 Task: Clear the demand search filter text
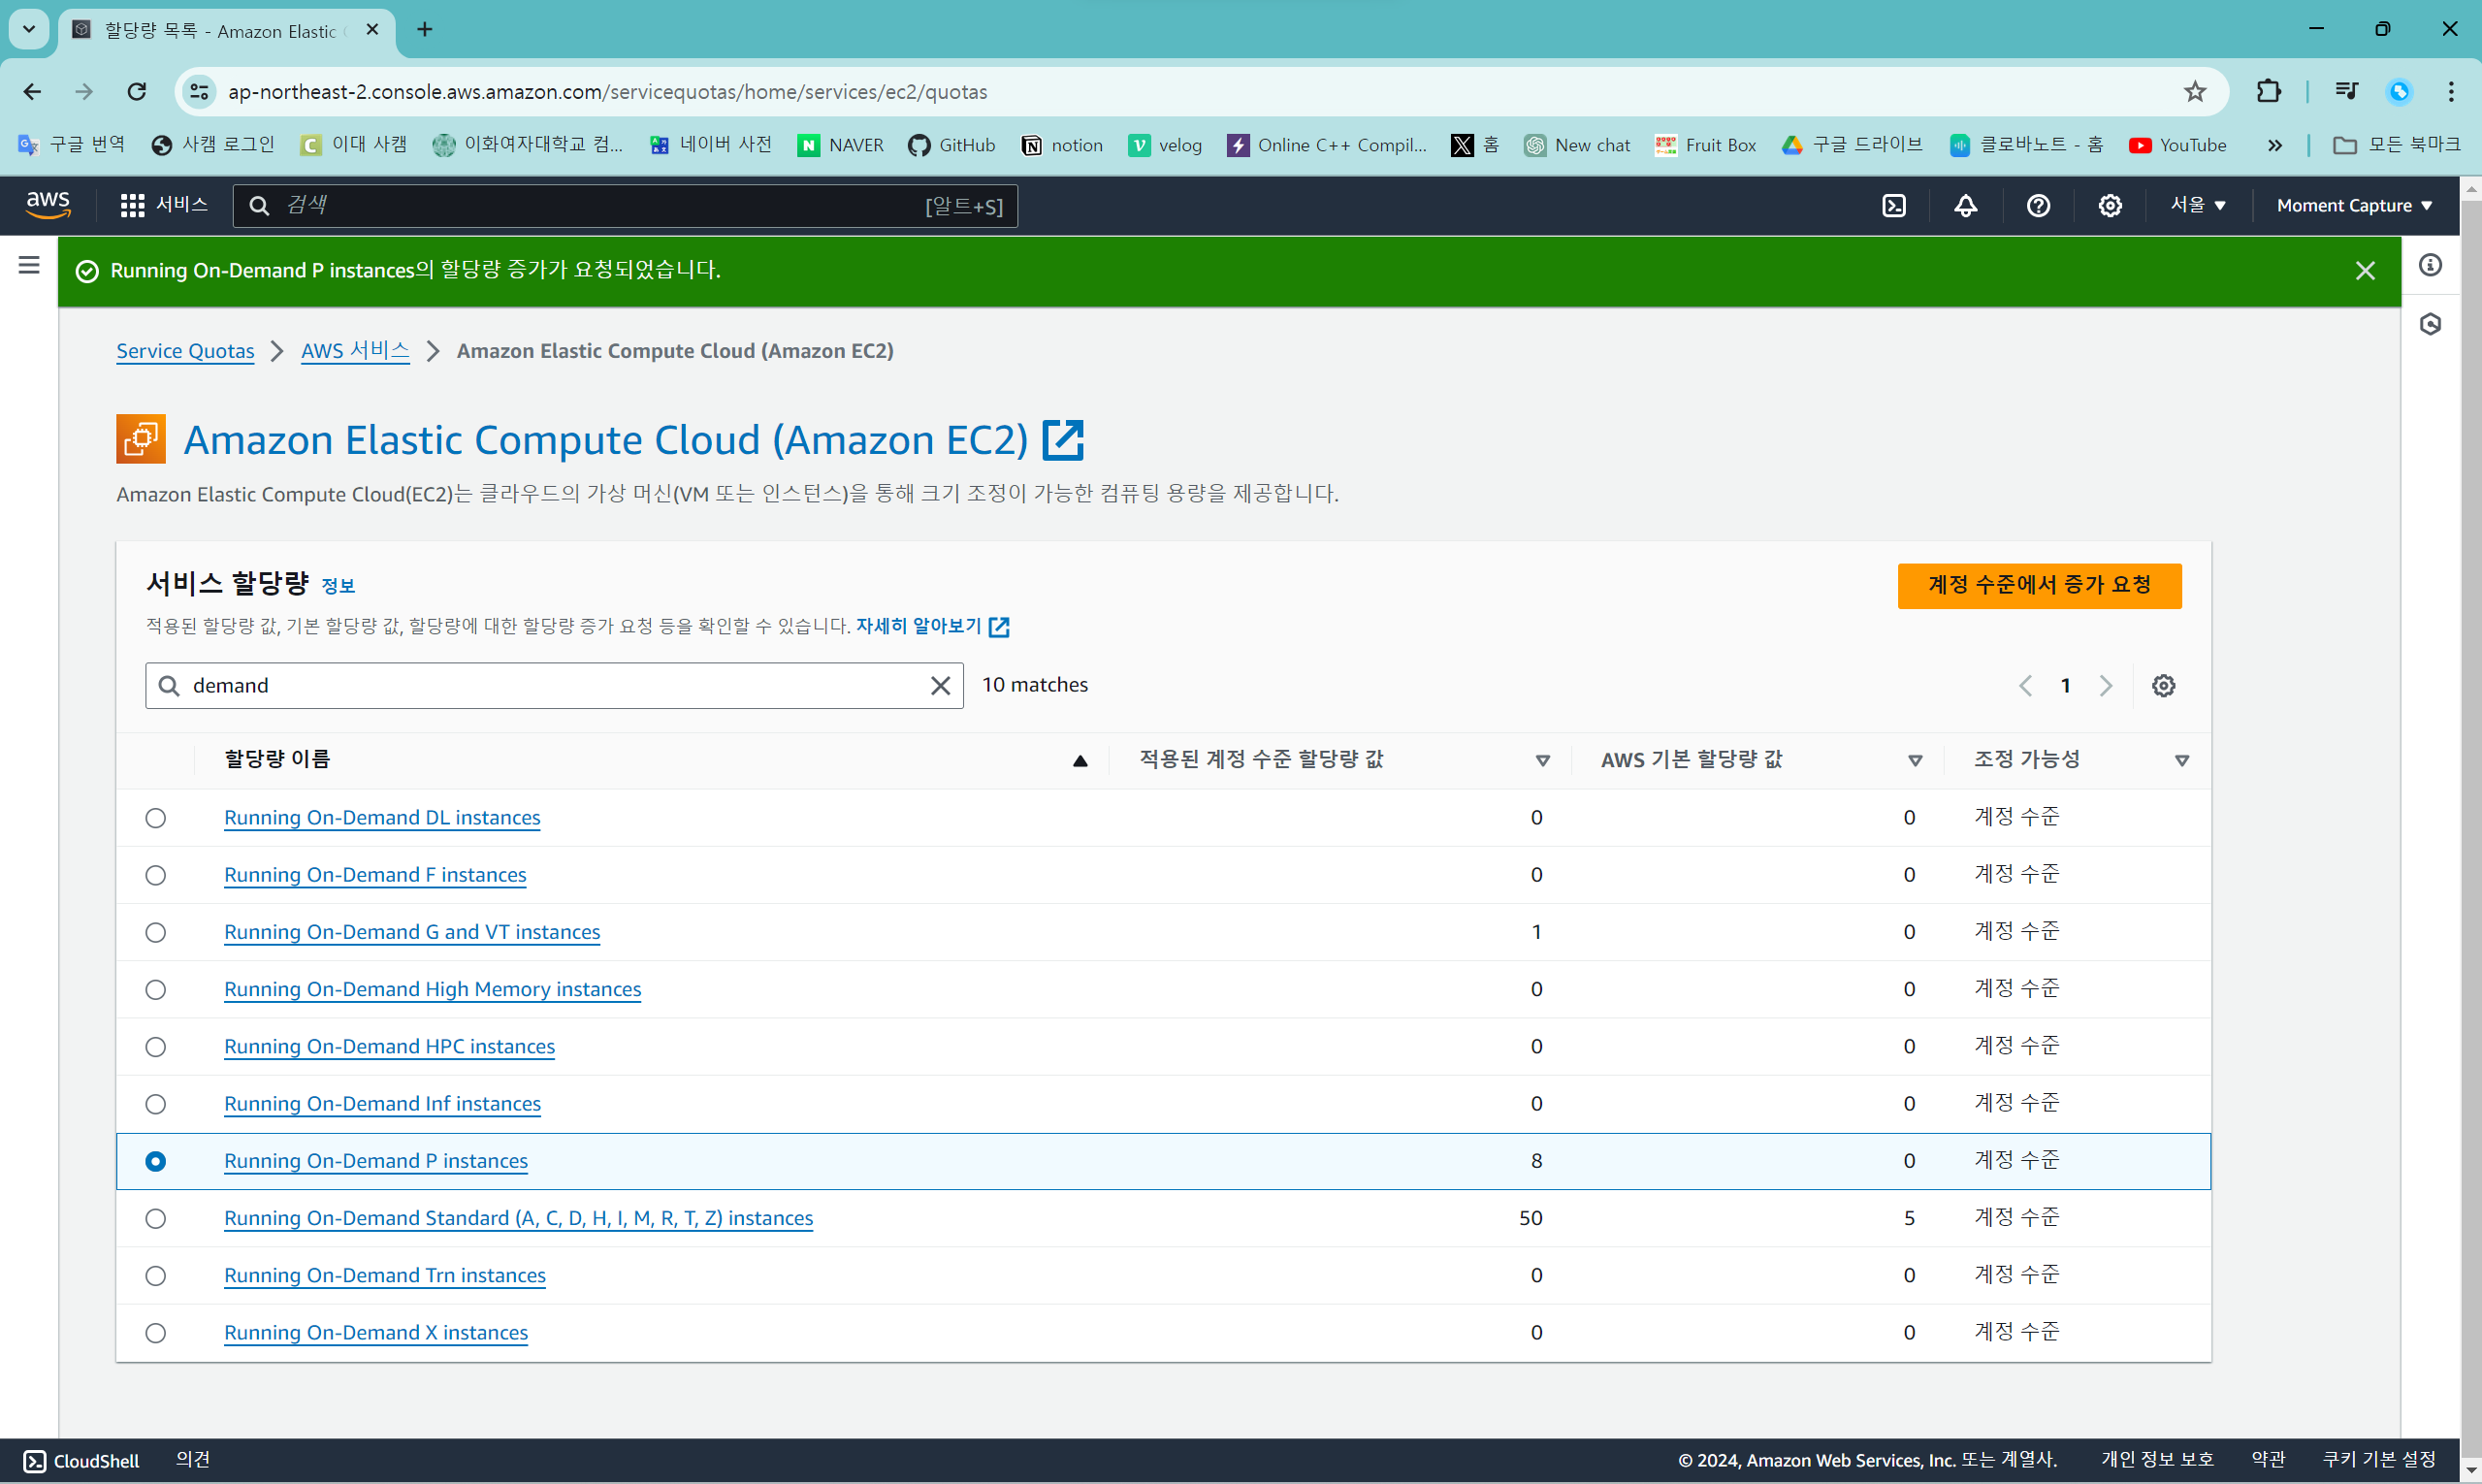click(940, 686)
